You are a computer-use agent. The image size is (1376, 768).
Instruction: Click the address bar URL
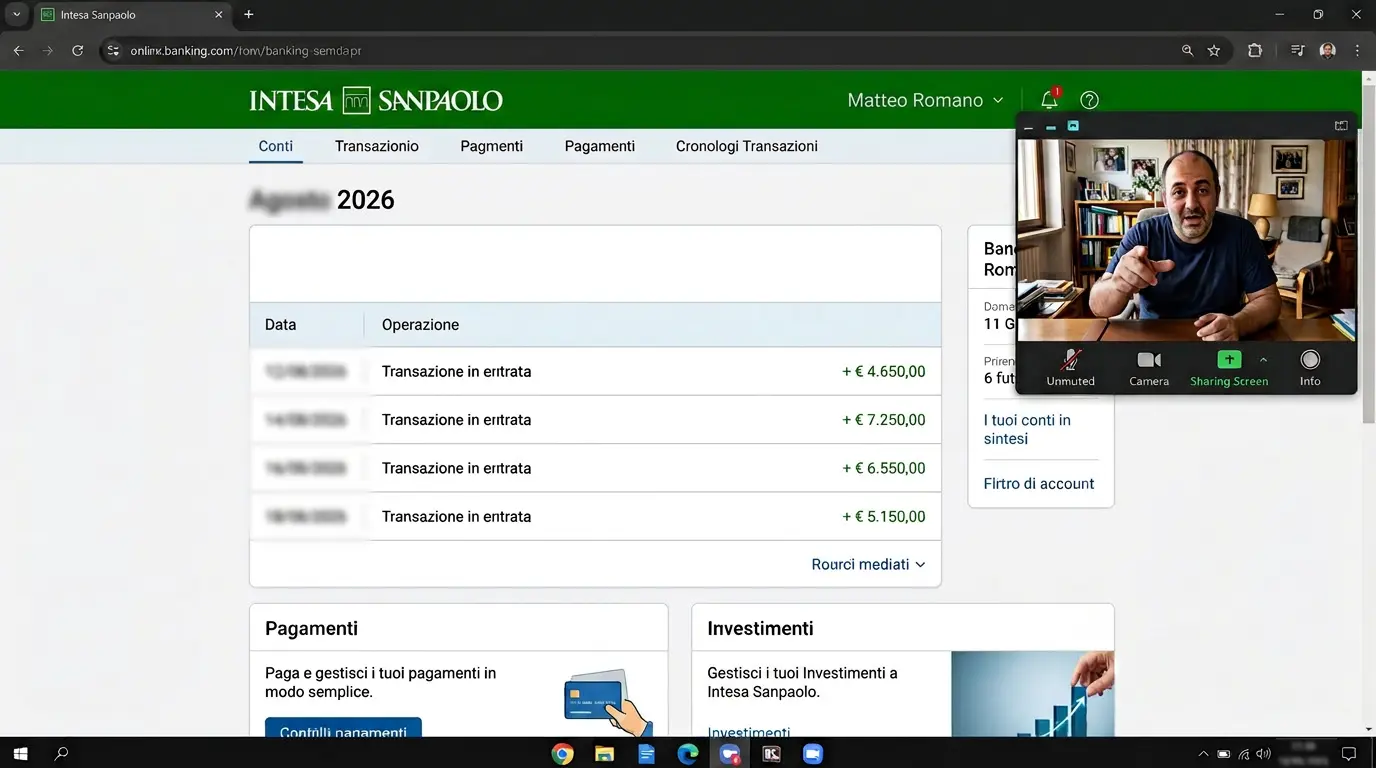[x=246, y=50]
